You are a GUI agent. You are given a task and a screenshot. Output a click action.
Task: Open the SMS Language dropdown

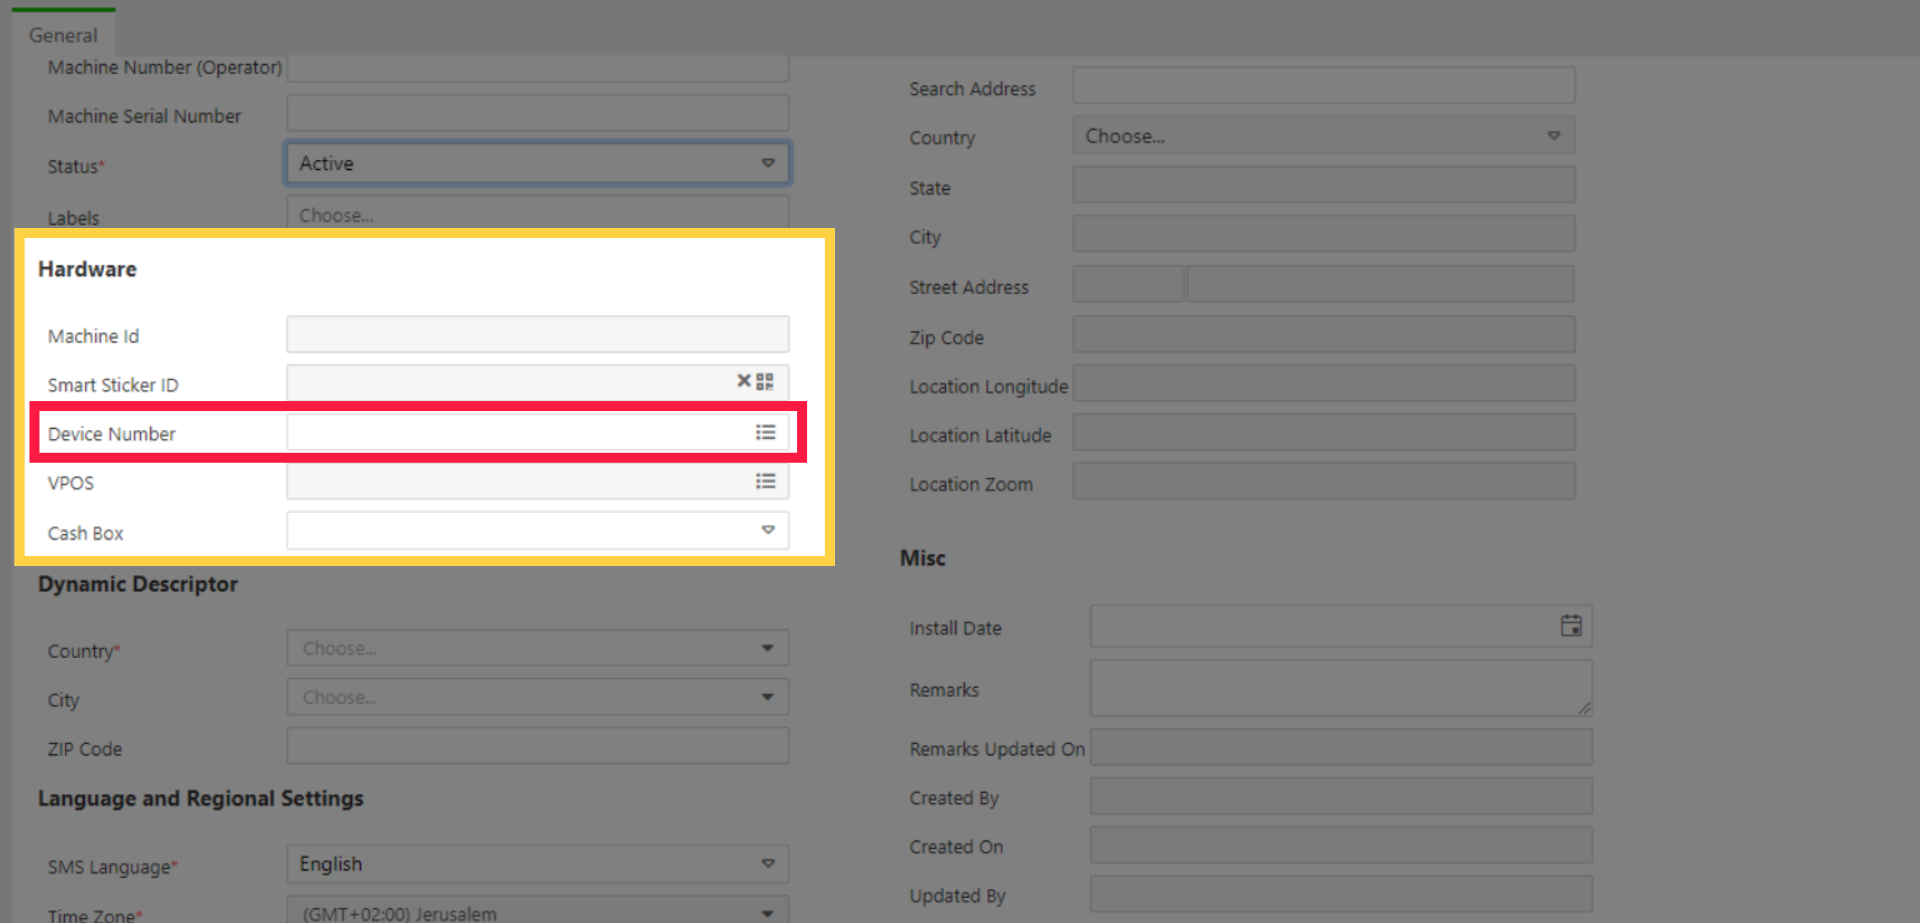(537, 864)
